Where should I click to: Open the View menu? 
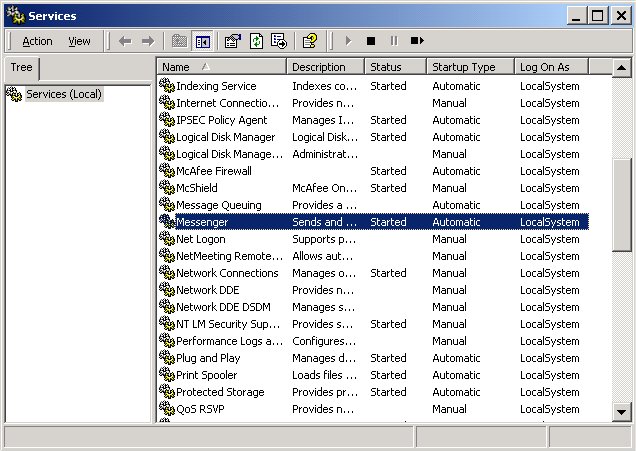tap(79, 41)
